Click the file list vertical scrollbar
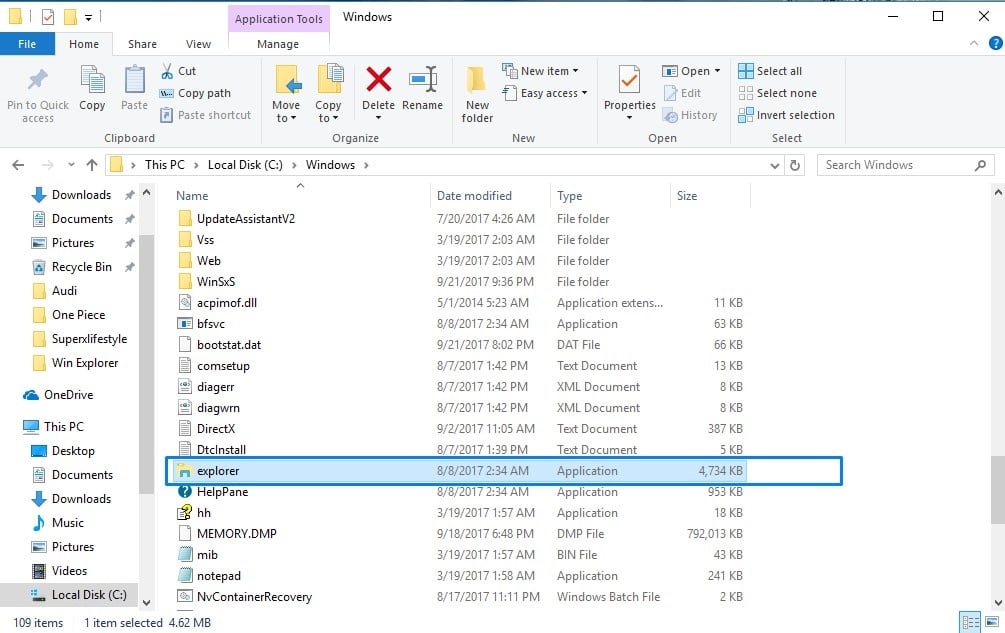This screenshot has height=633, width=1005. pos(997,490)
